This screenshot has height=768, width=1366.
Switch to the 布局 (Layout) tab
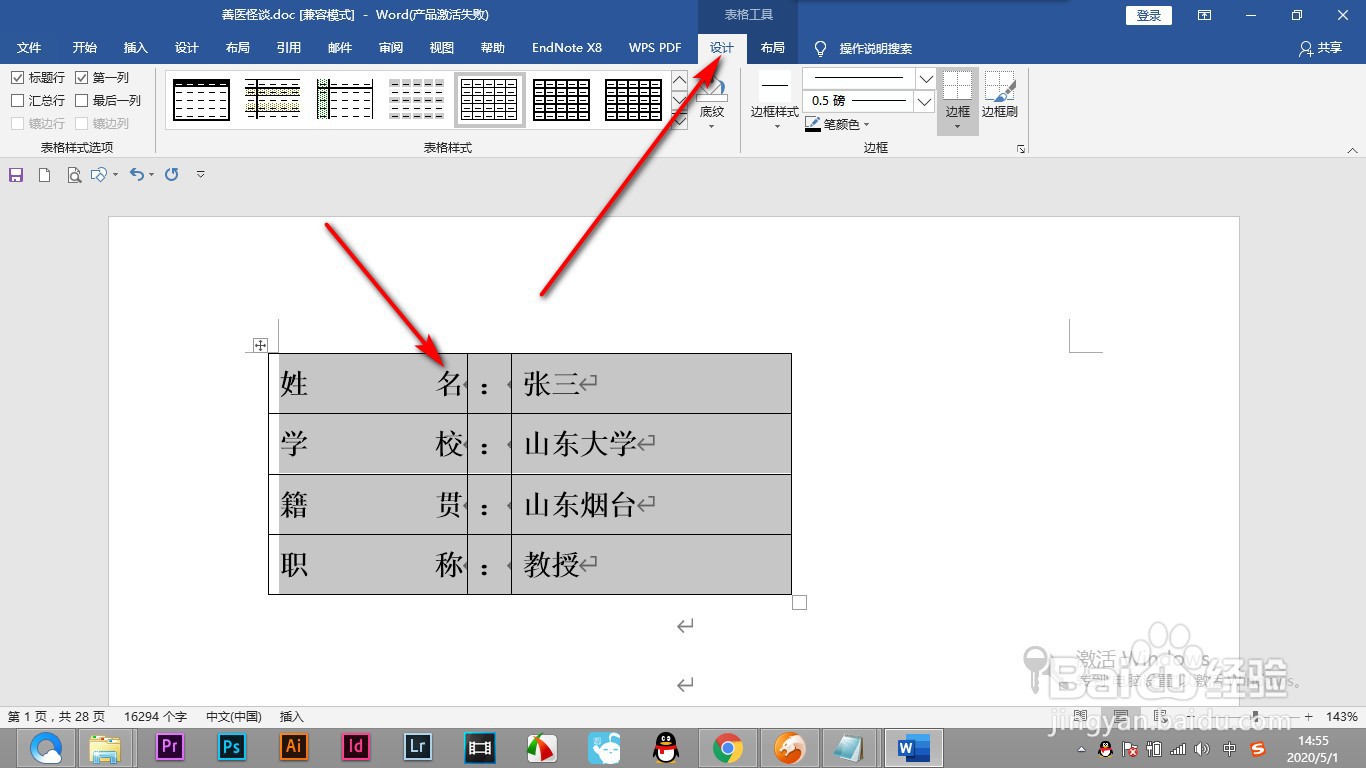pyautogui.click(x=772, y=47)
